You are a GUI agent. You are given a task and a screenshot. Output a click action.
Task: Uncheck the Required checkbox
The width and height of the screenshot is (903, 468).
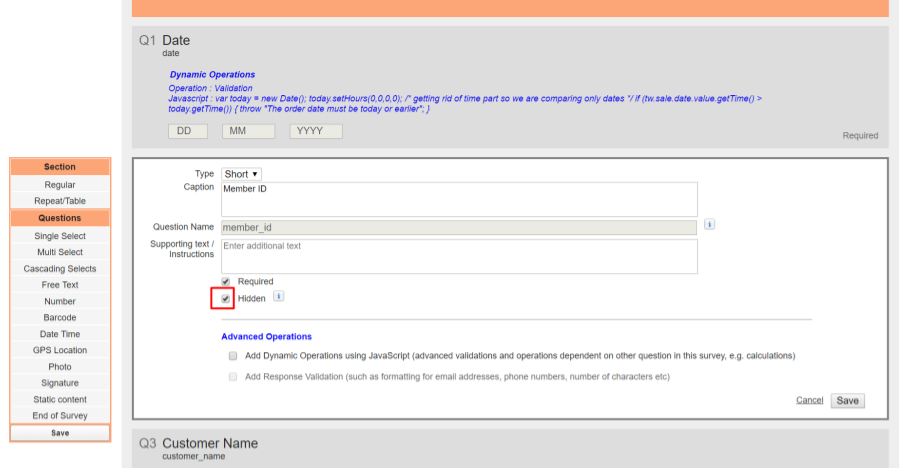tap(226, 281)
